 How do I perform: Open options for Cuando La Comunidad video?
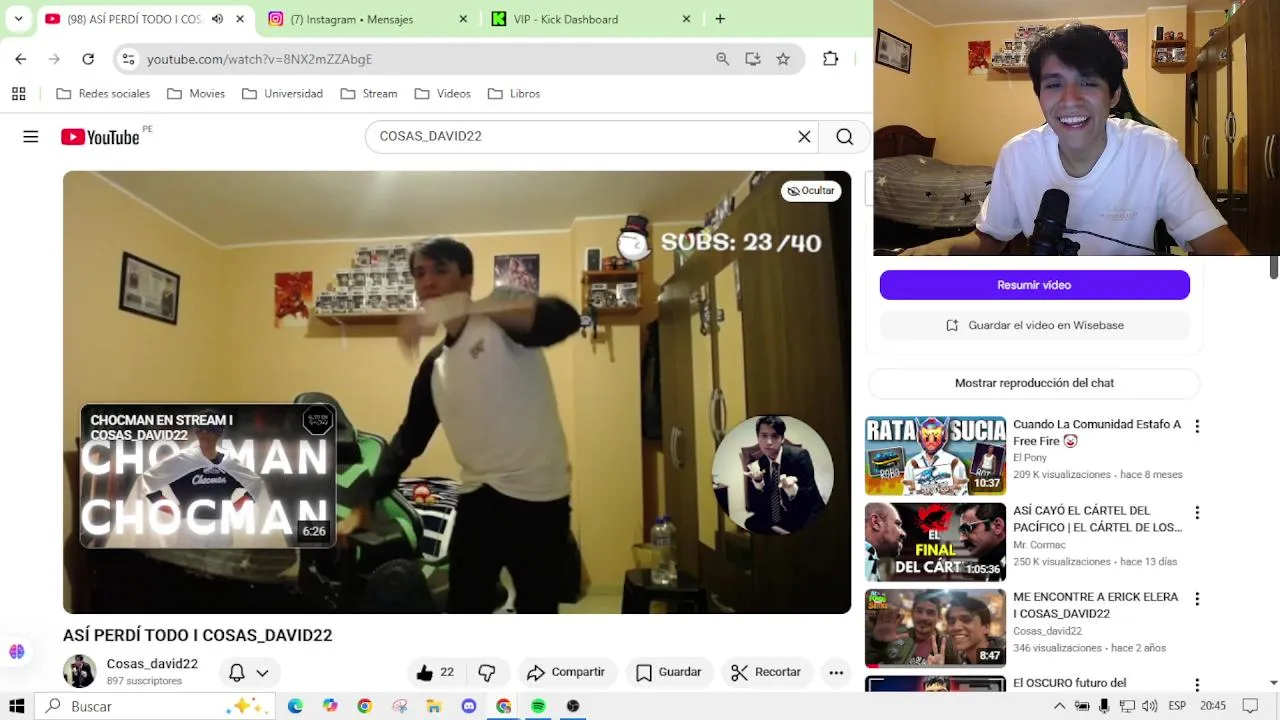click(x=1197, y=426)
